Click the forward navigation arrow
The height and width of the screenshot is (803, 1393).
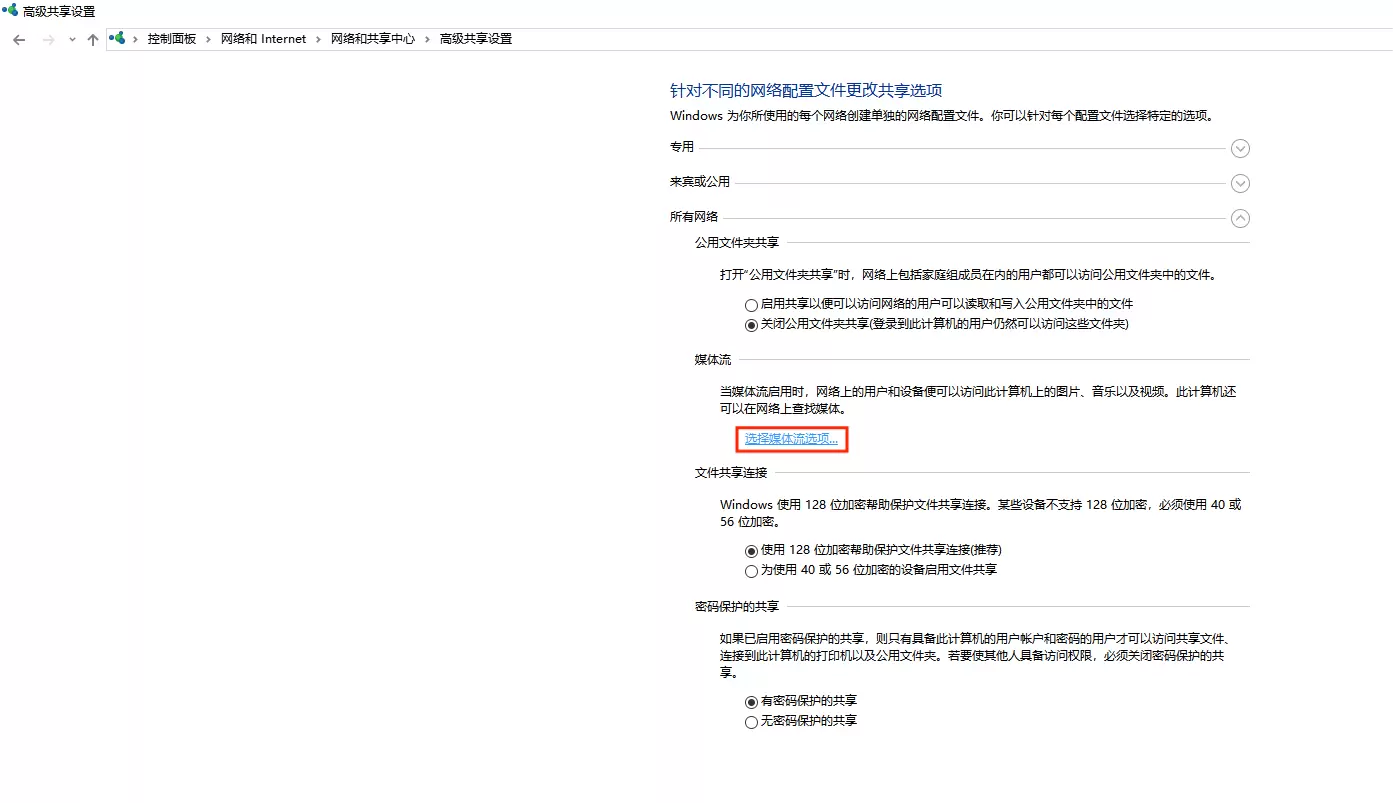(x=48, y=39)
